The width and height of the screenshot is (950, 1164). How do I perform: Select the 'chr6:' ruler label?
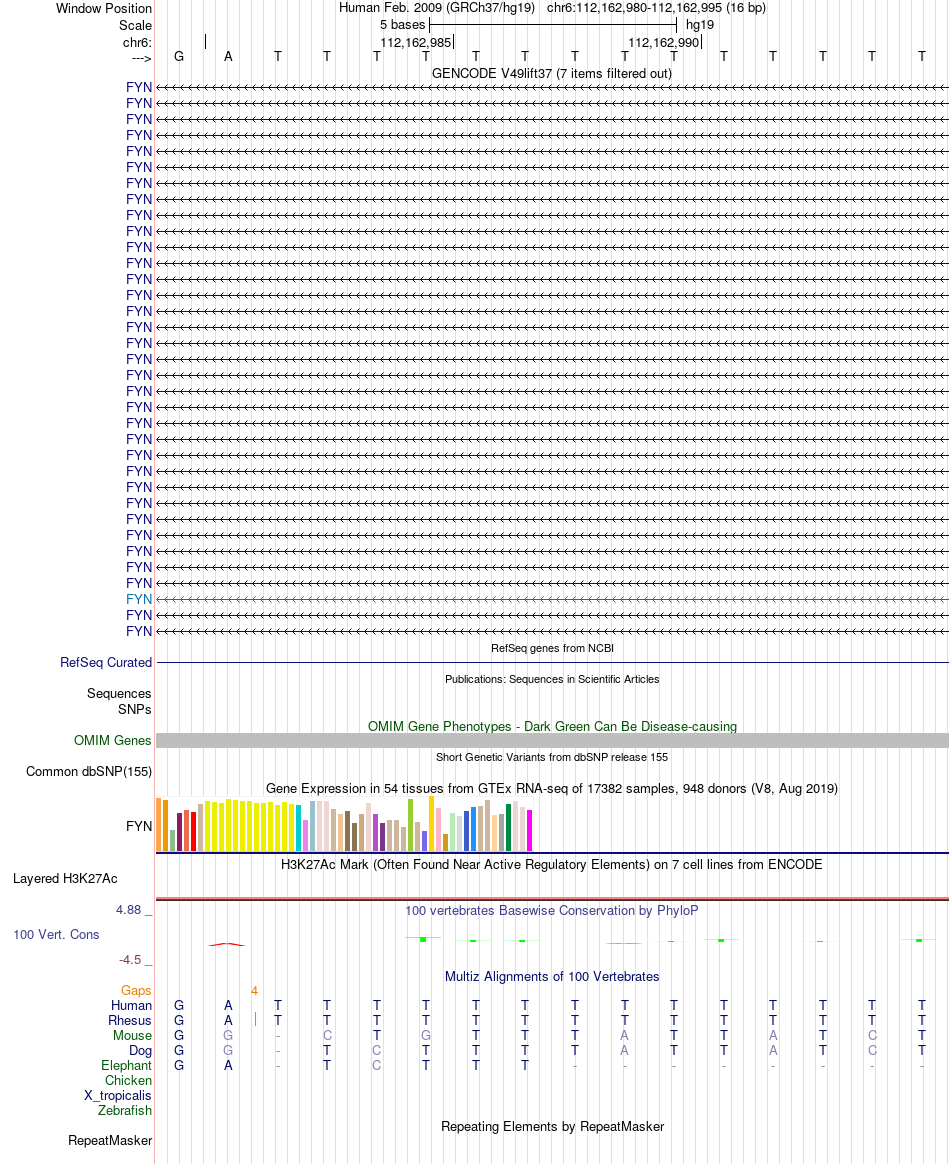tap(137, 42)
